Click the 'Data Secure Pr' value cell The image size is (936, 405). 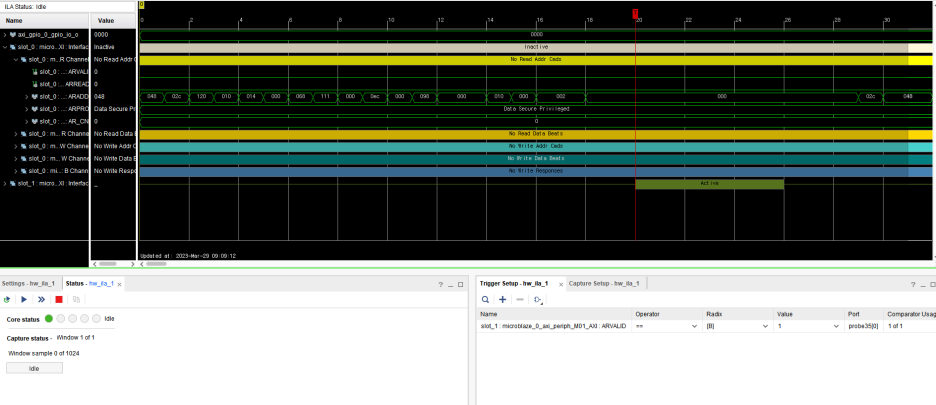113,109
